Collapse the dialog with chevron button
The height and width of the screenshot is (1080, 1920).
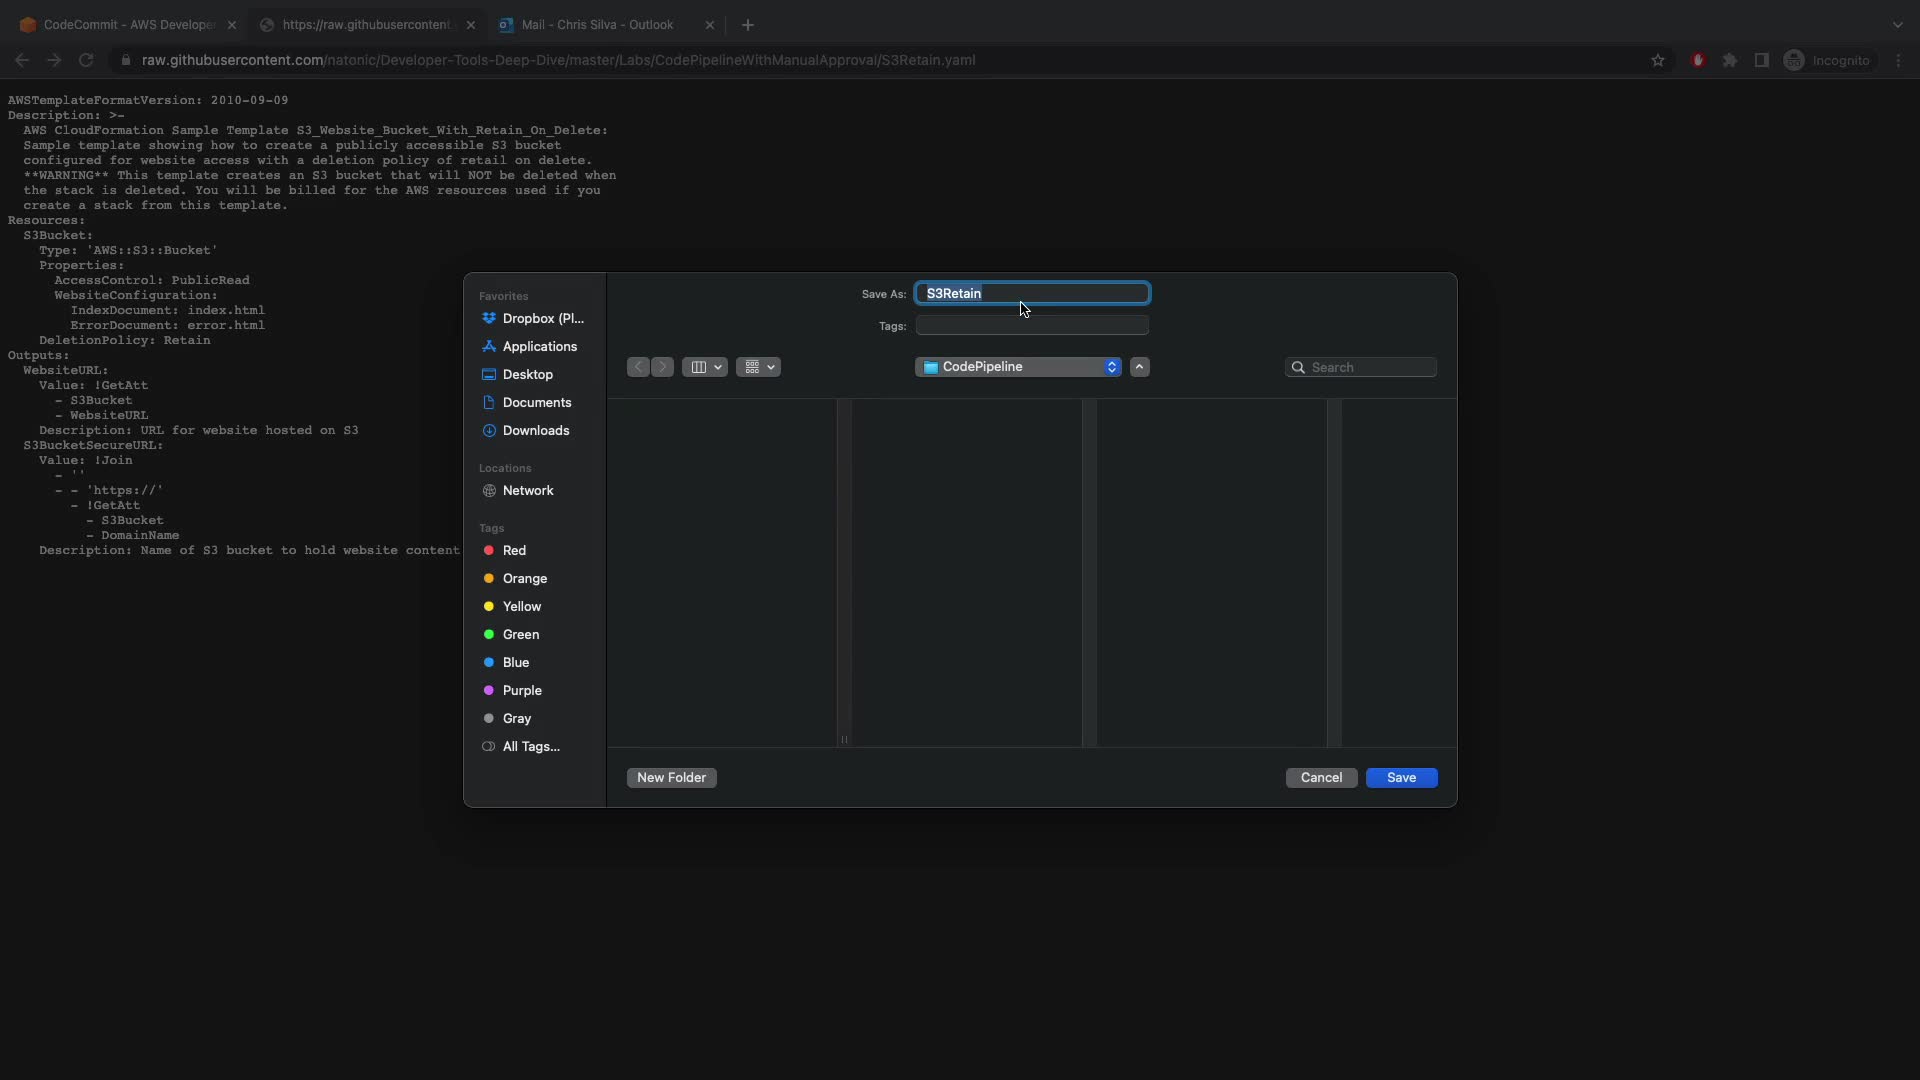[1139, 367]
